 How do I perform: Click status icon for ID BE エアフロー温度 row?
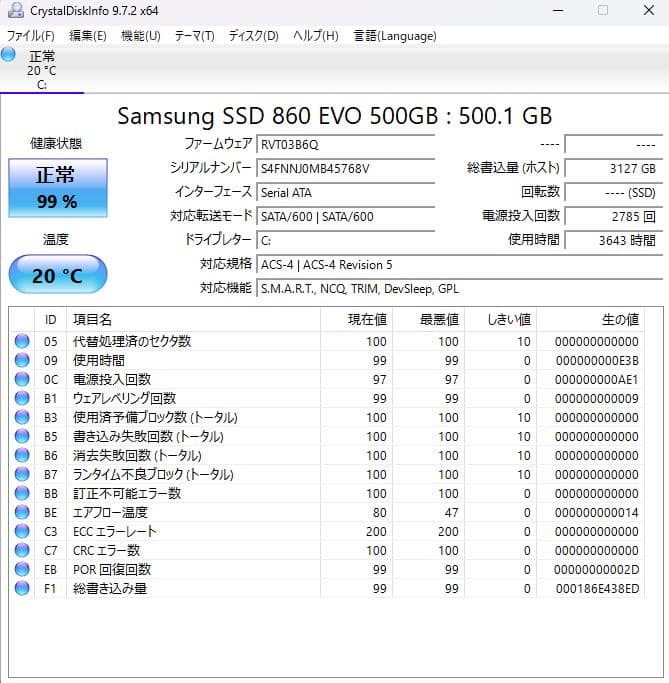22,512
